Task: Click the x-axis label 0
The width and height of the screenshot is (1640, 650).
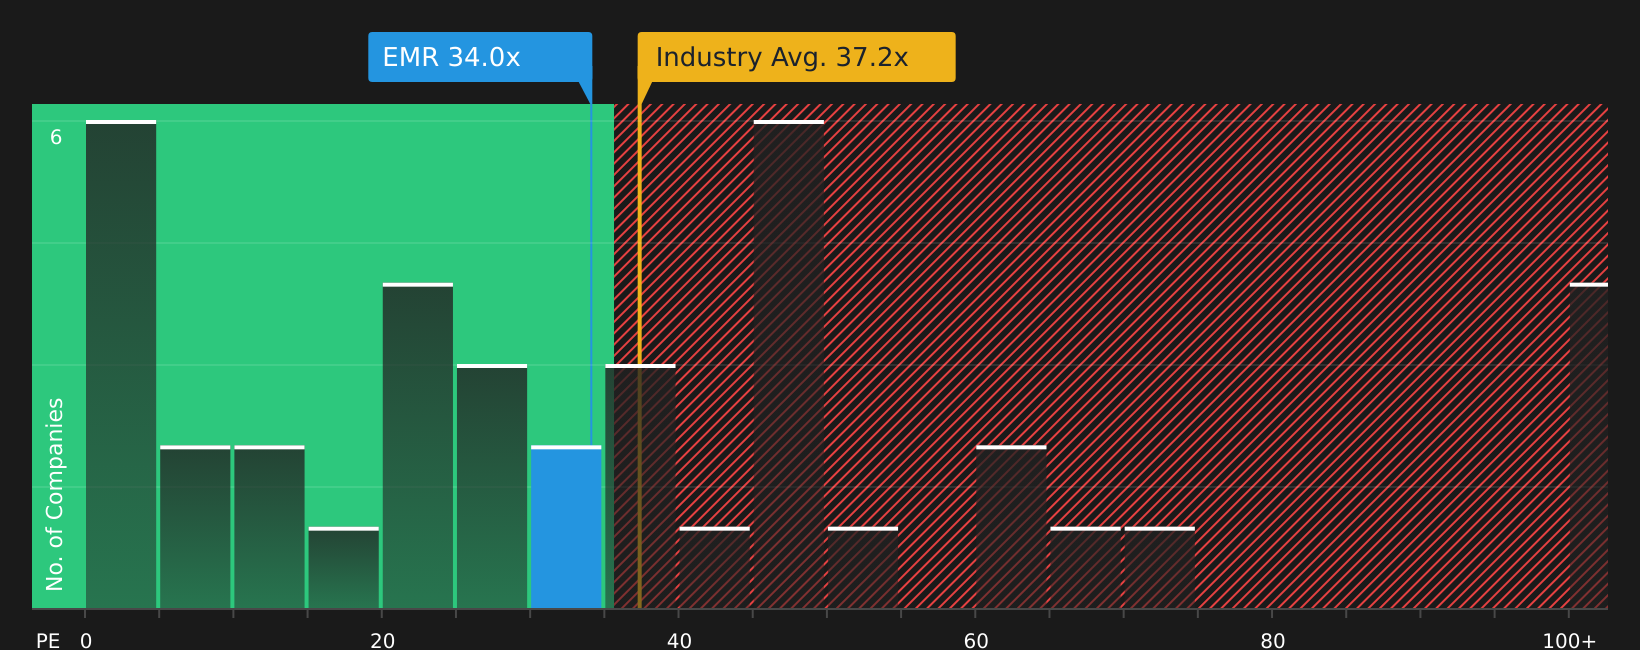Action: (x=86, y=641)
